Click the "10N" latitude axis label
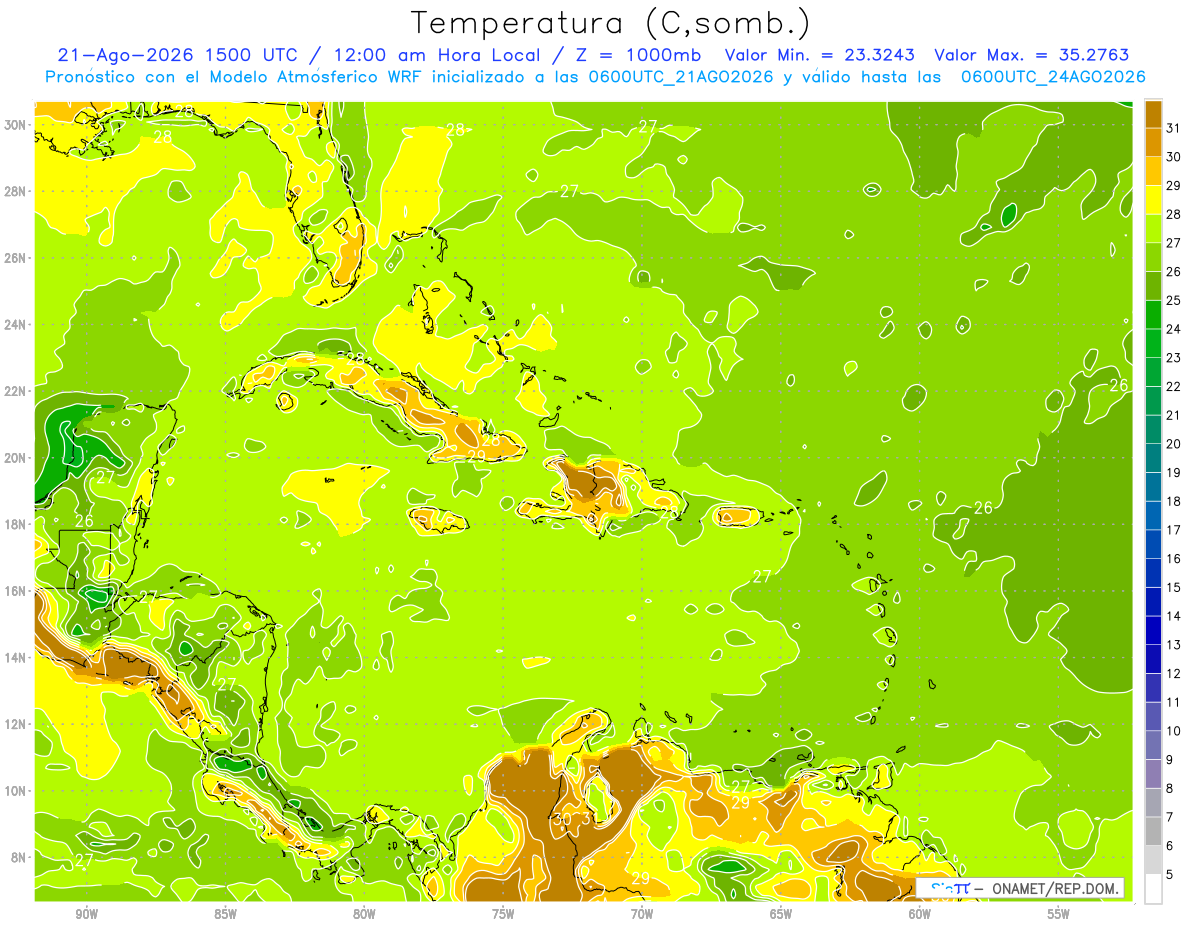The width and height of the screenshot is (1200, 927). coord(16,790)
